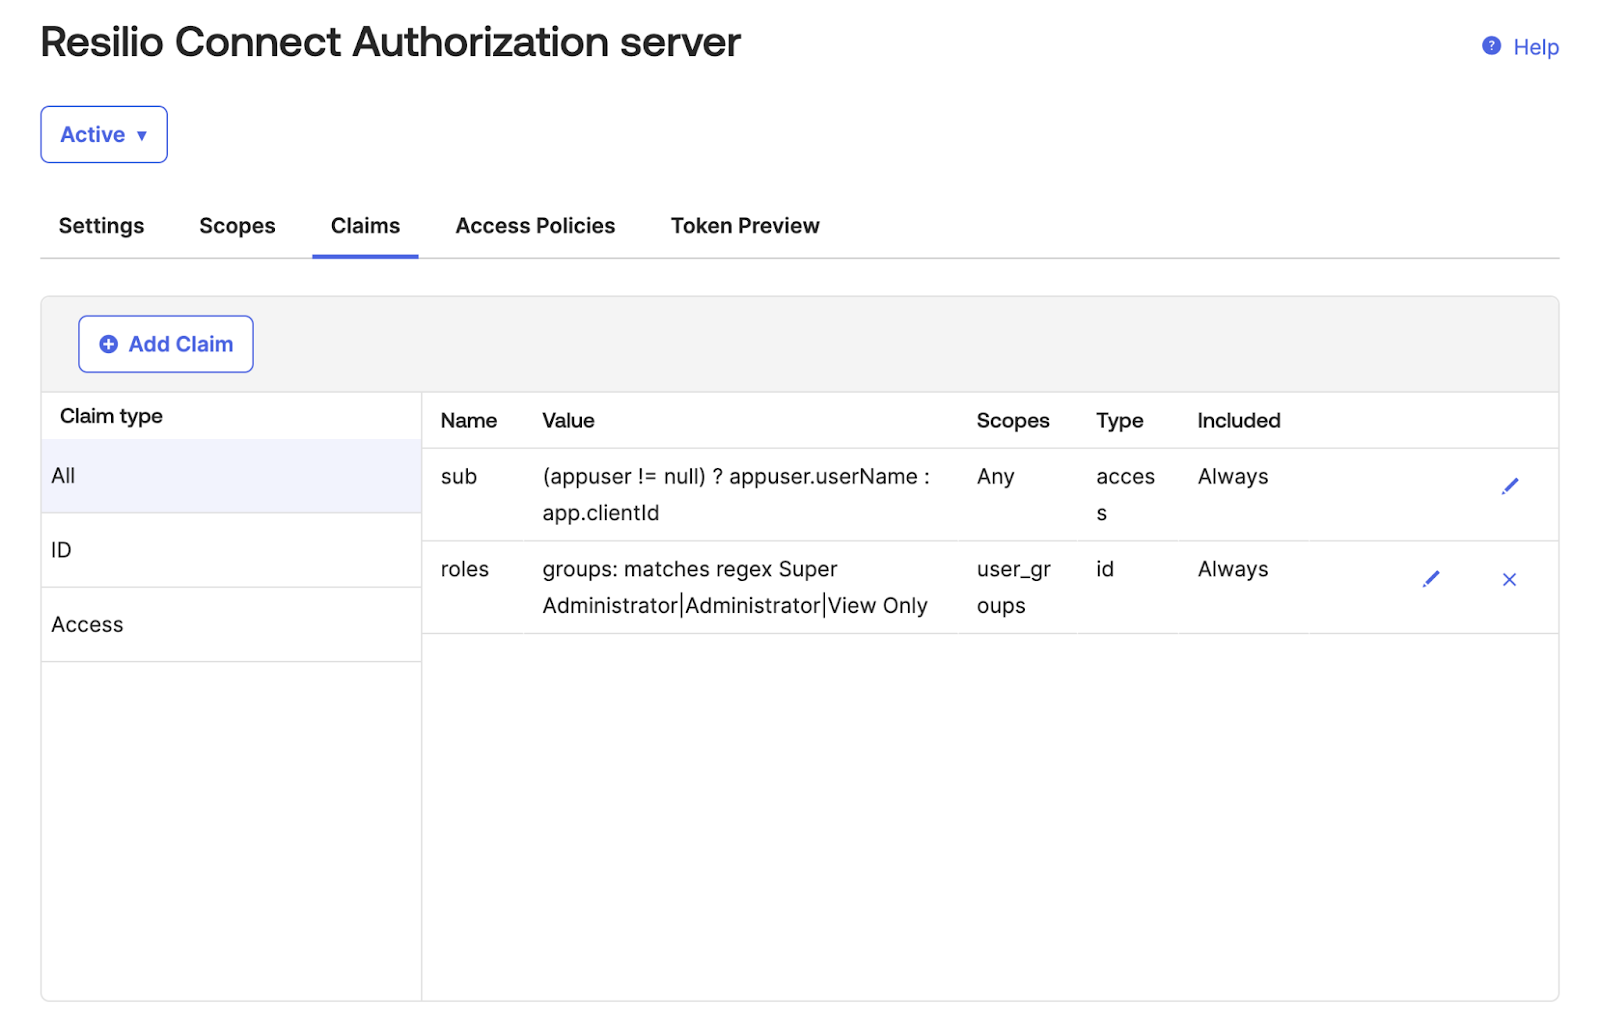1600x1024 pixels.
Task: Click the Help question mark icon
Action: [x=1490, y=46]
